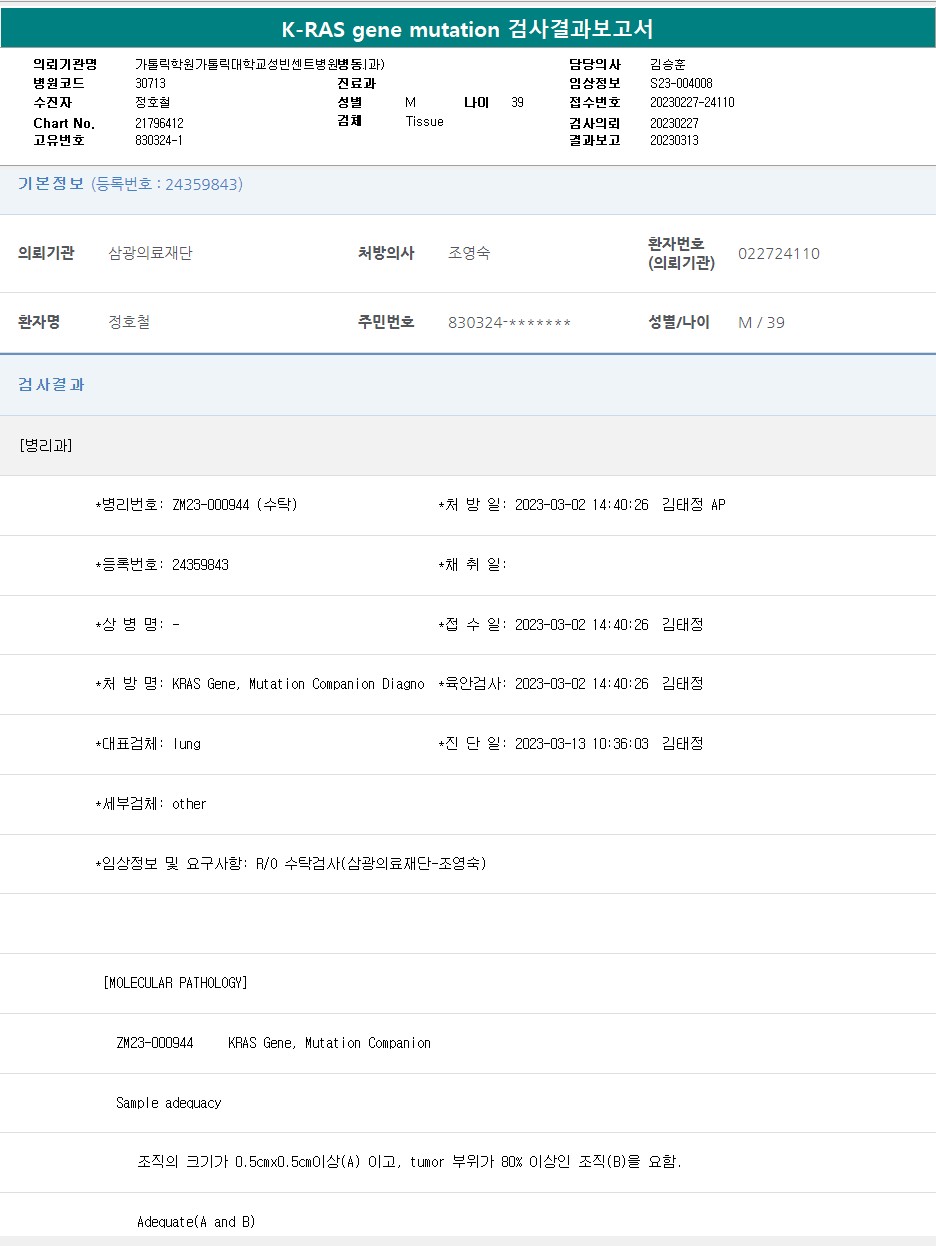This screenshot has width=936, height=1246.
Task: Click the 검체 value Tissue
Action: point(424,121)
